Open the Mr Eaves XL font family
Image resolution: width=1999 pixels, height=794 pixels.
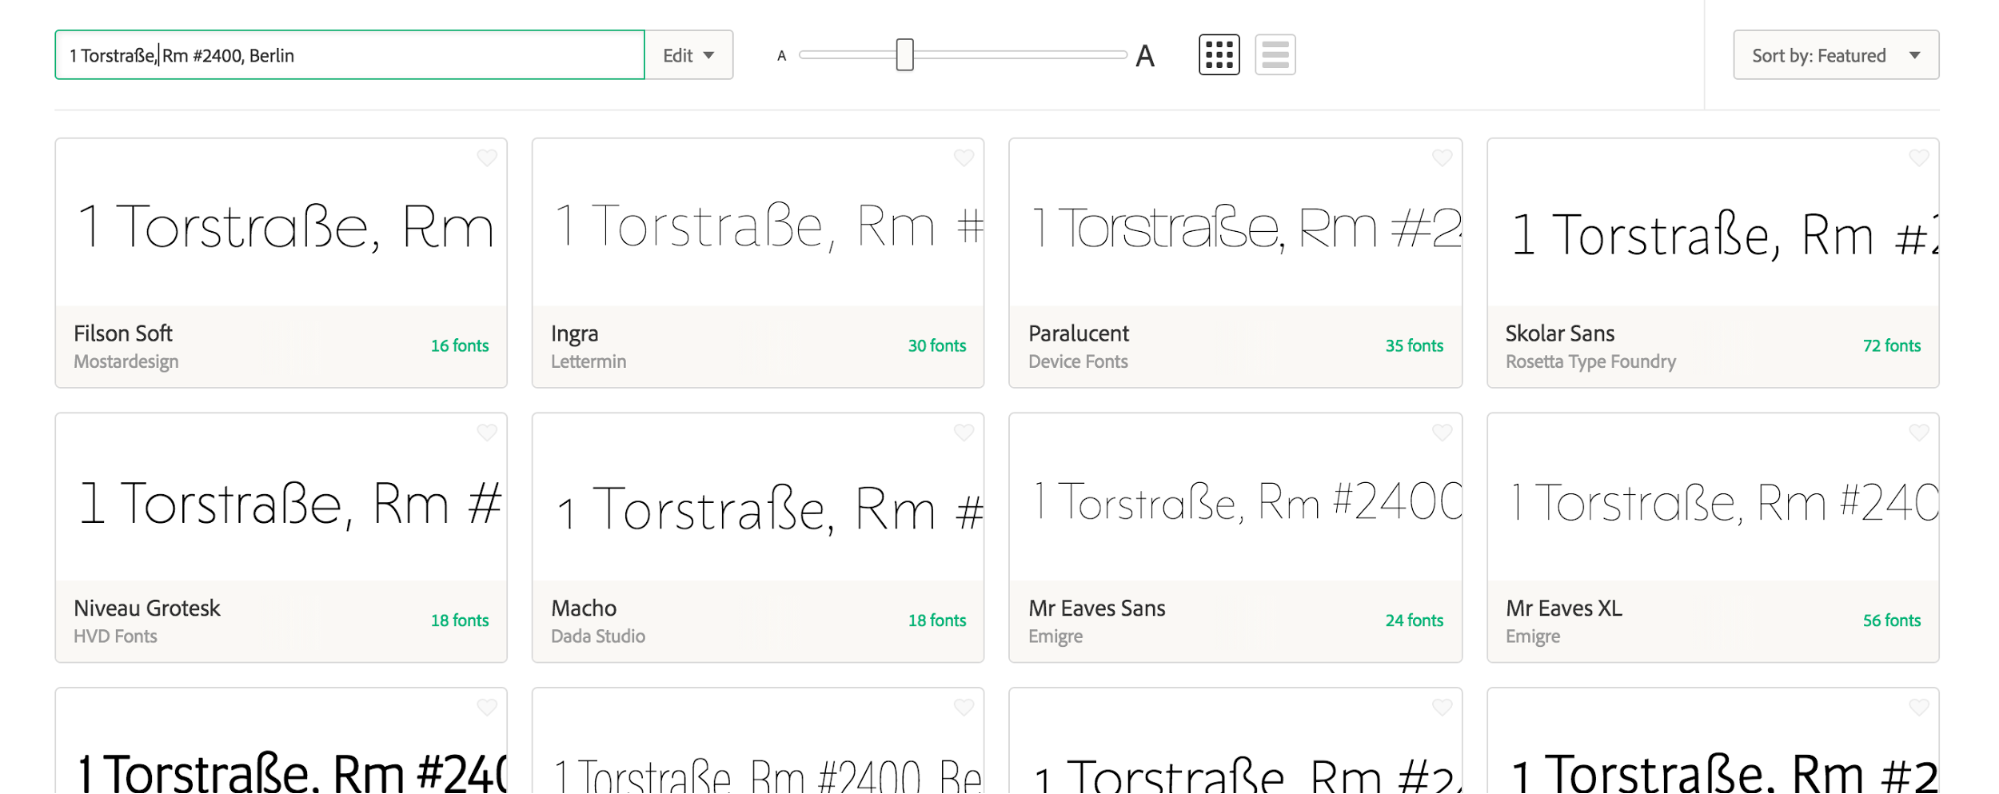(x=1564, y=608)
